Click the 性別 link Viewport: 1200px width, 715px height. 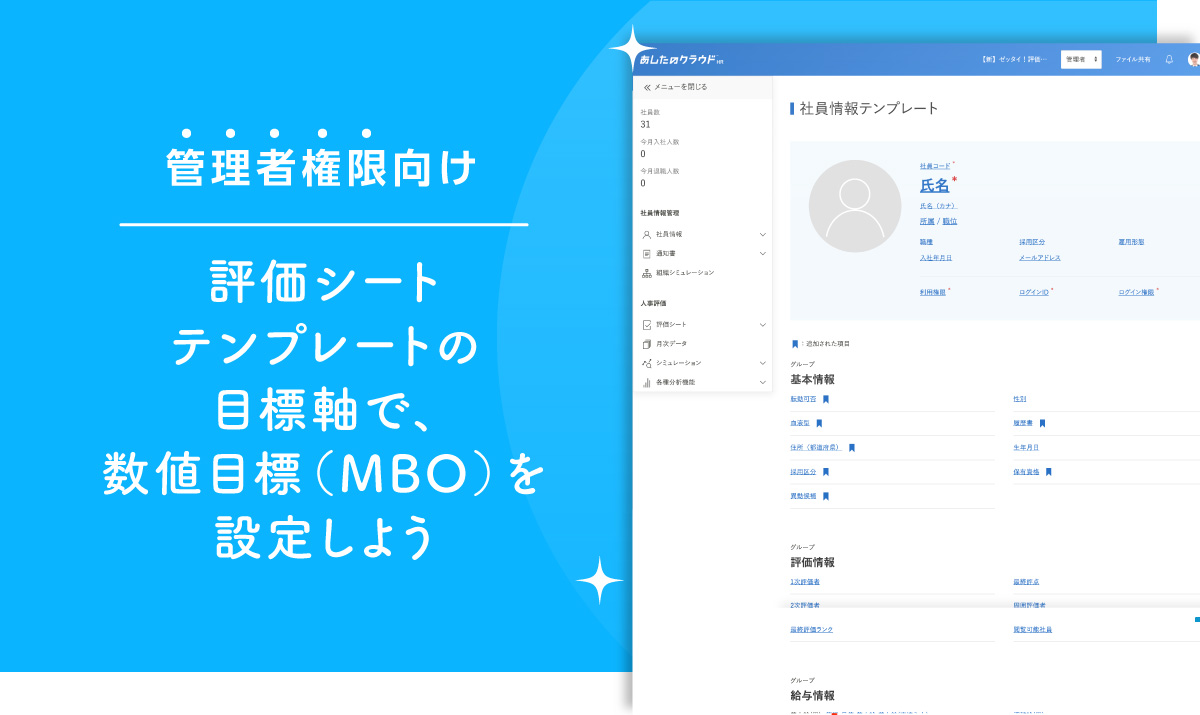point(1019,399)
